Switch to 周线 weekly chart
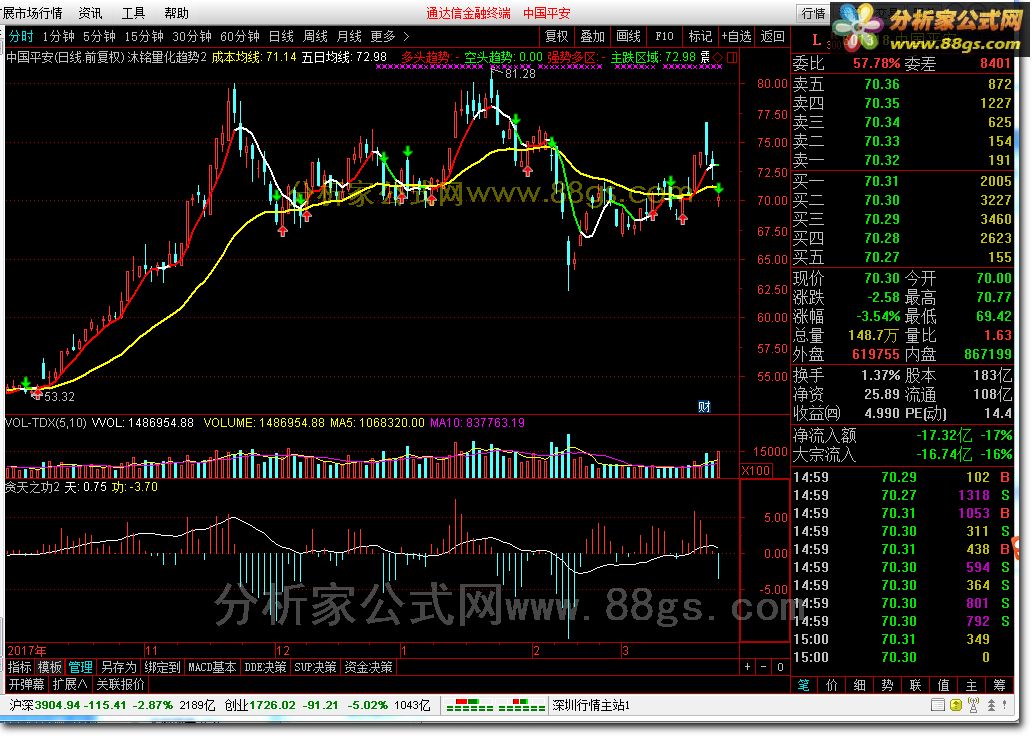 pos(315,36)
